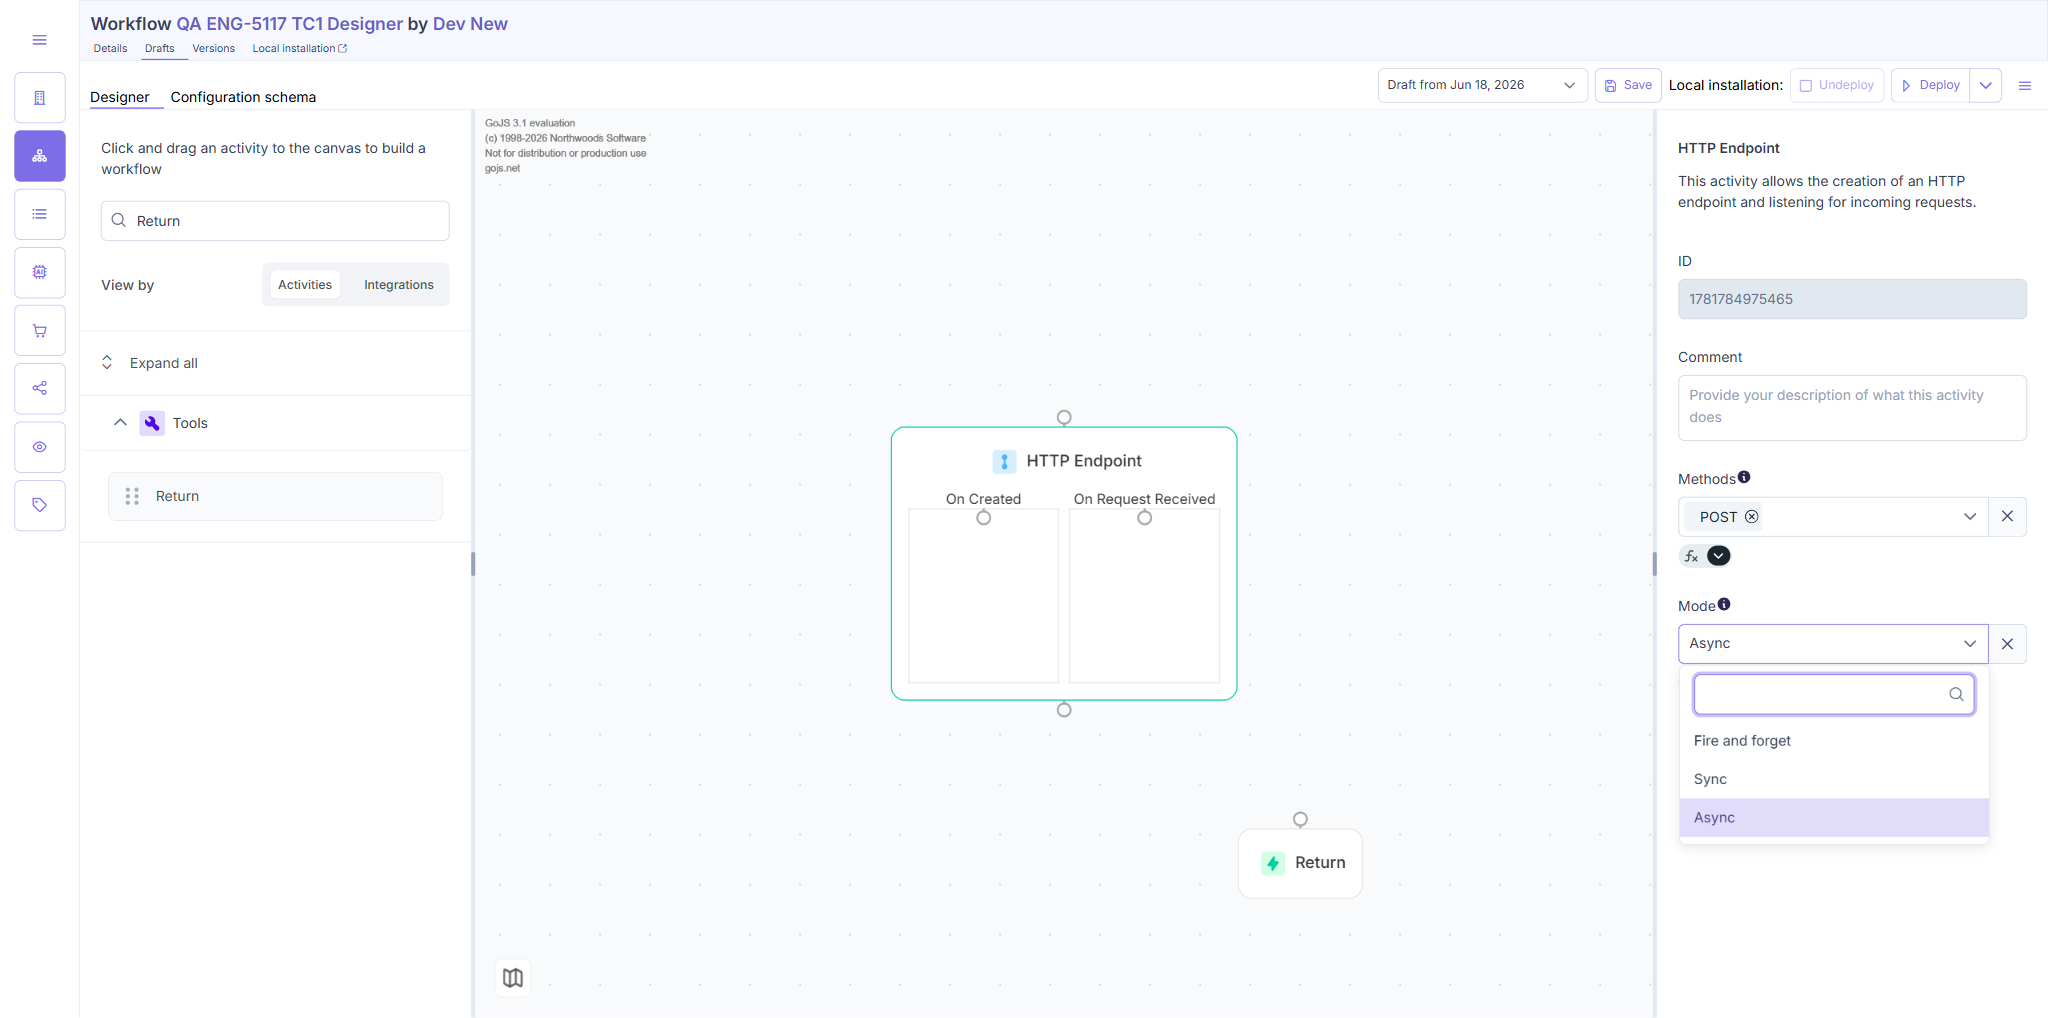Open the tag icon in sidebar
The image size is (2048, 1018).
40,505
